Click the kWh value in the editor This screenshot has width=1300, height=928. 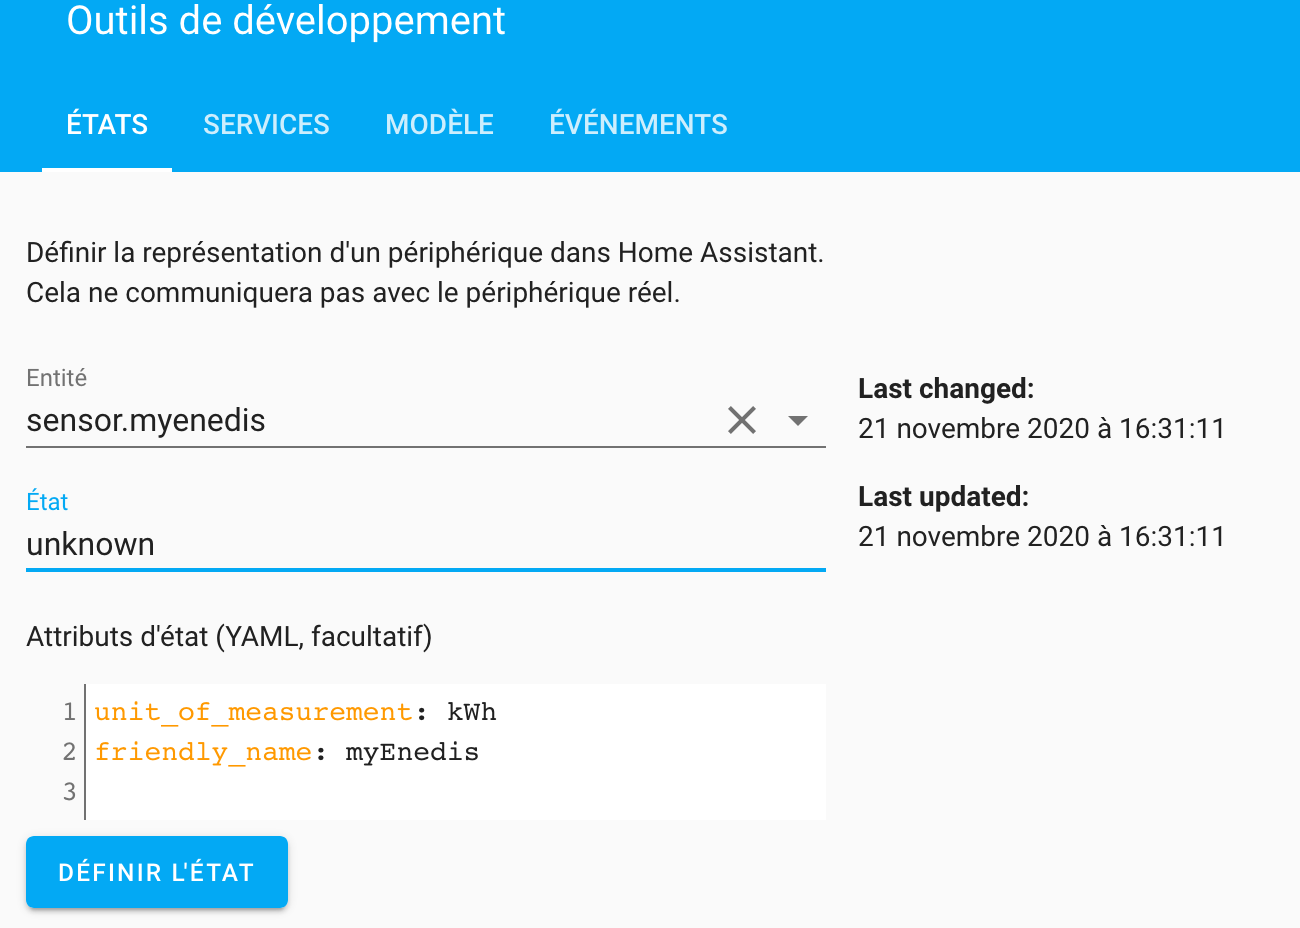point(471,712)
